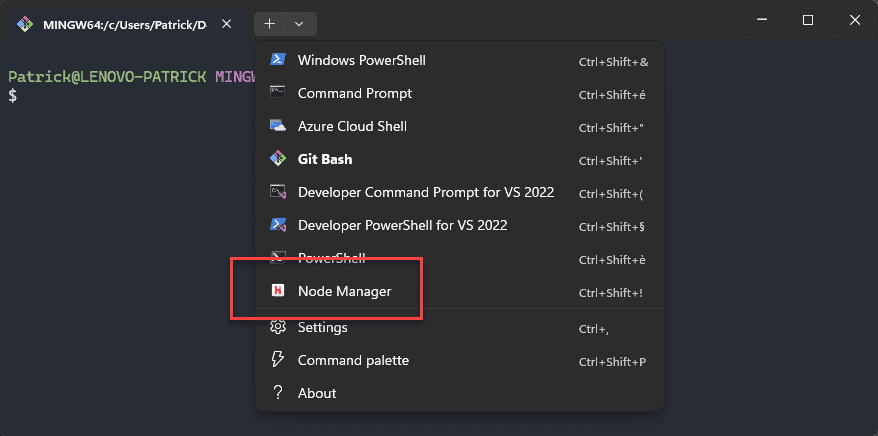878x436 pixels.
Task: Click the Patrick@LENOVO-PATRICK prompt text
Action: coord(107,77)
